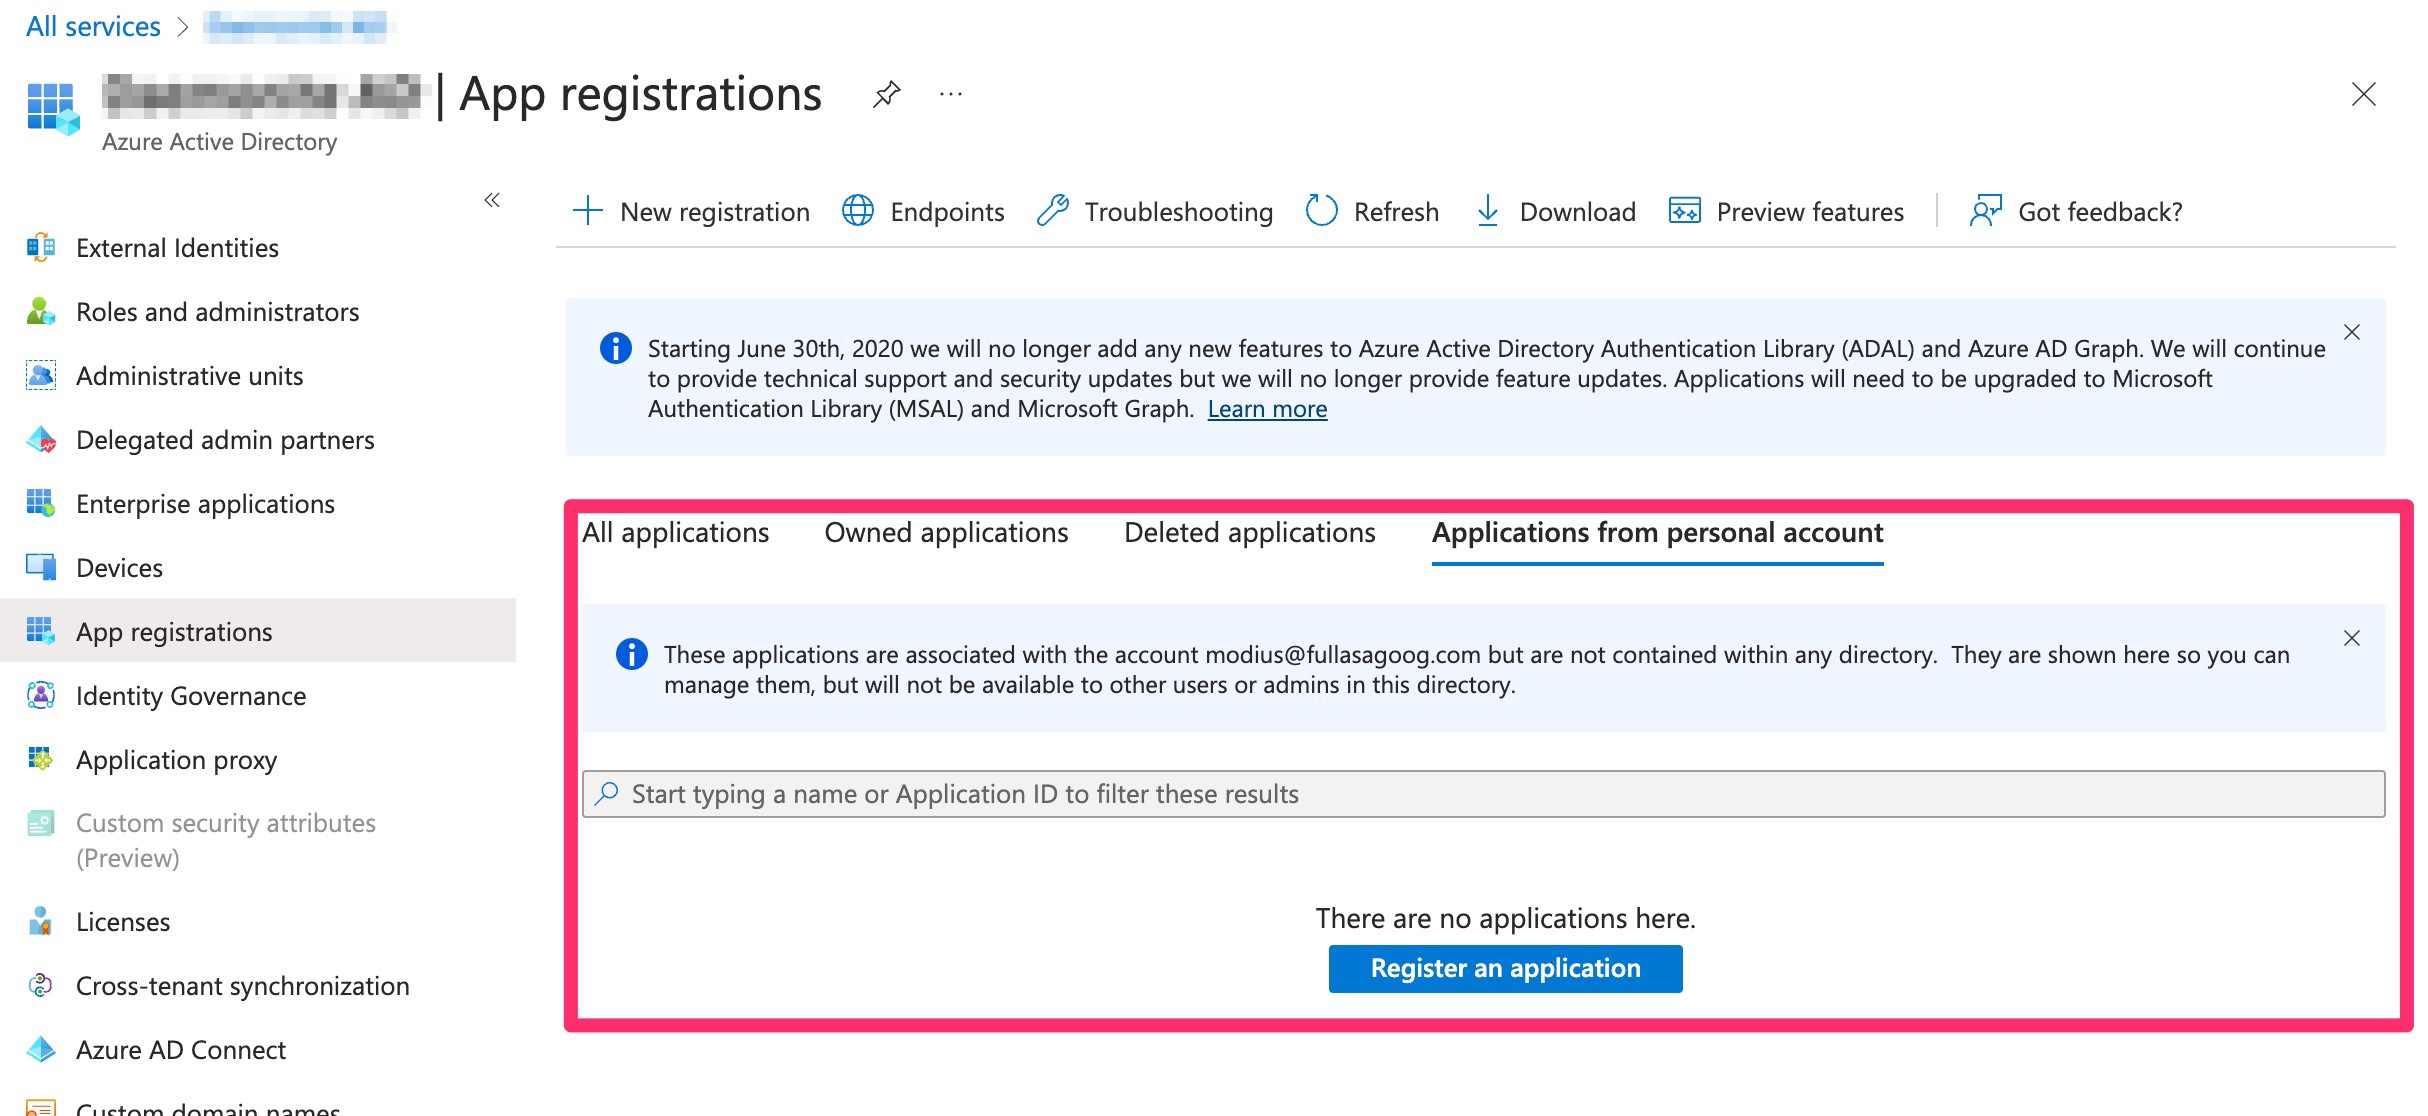Click the New registration plus icon
Image resolution: width=2428 pixels, height=1116 pixels.
[x=588, y=211]
